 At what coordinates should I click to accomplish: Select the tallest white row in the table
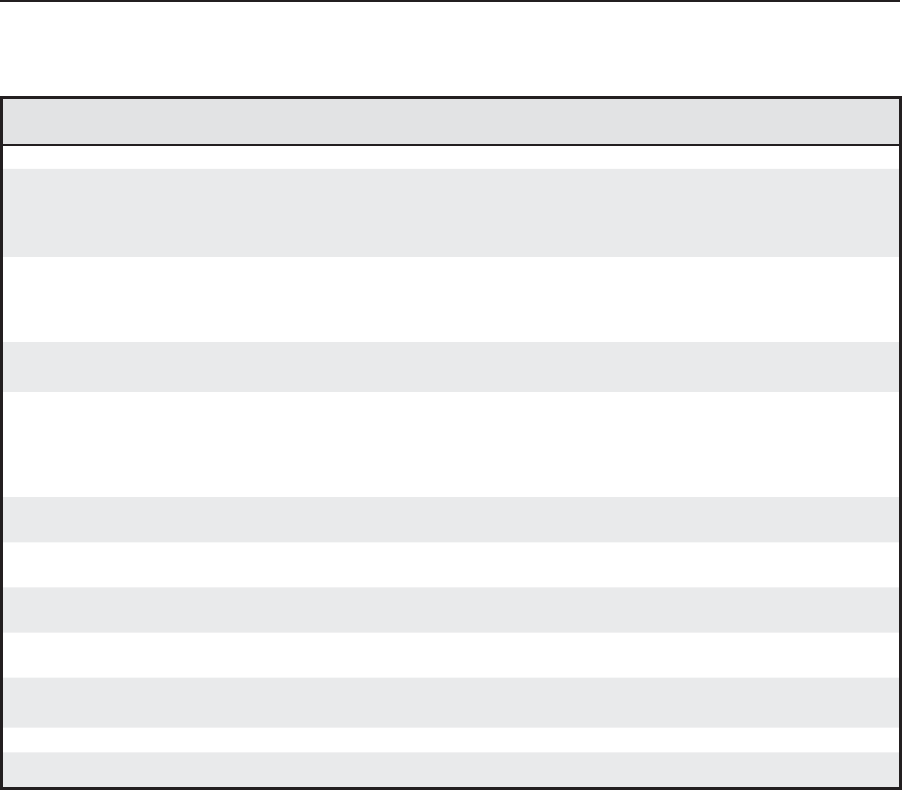click(x=450, y=443)
